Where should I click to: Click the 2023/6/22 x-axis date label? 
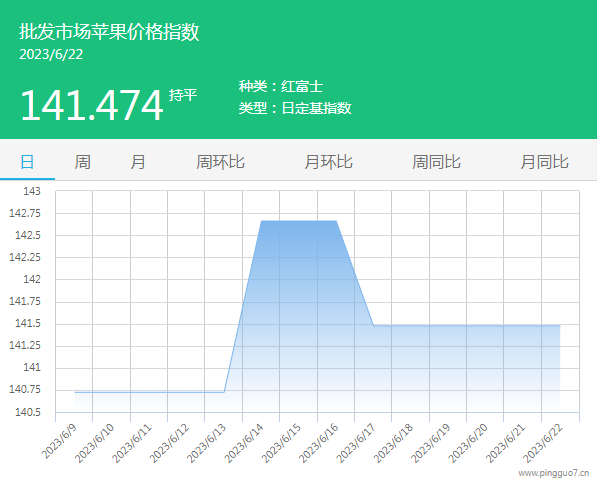point(543,443)
